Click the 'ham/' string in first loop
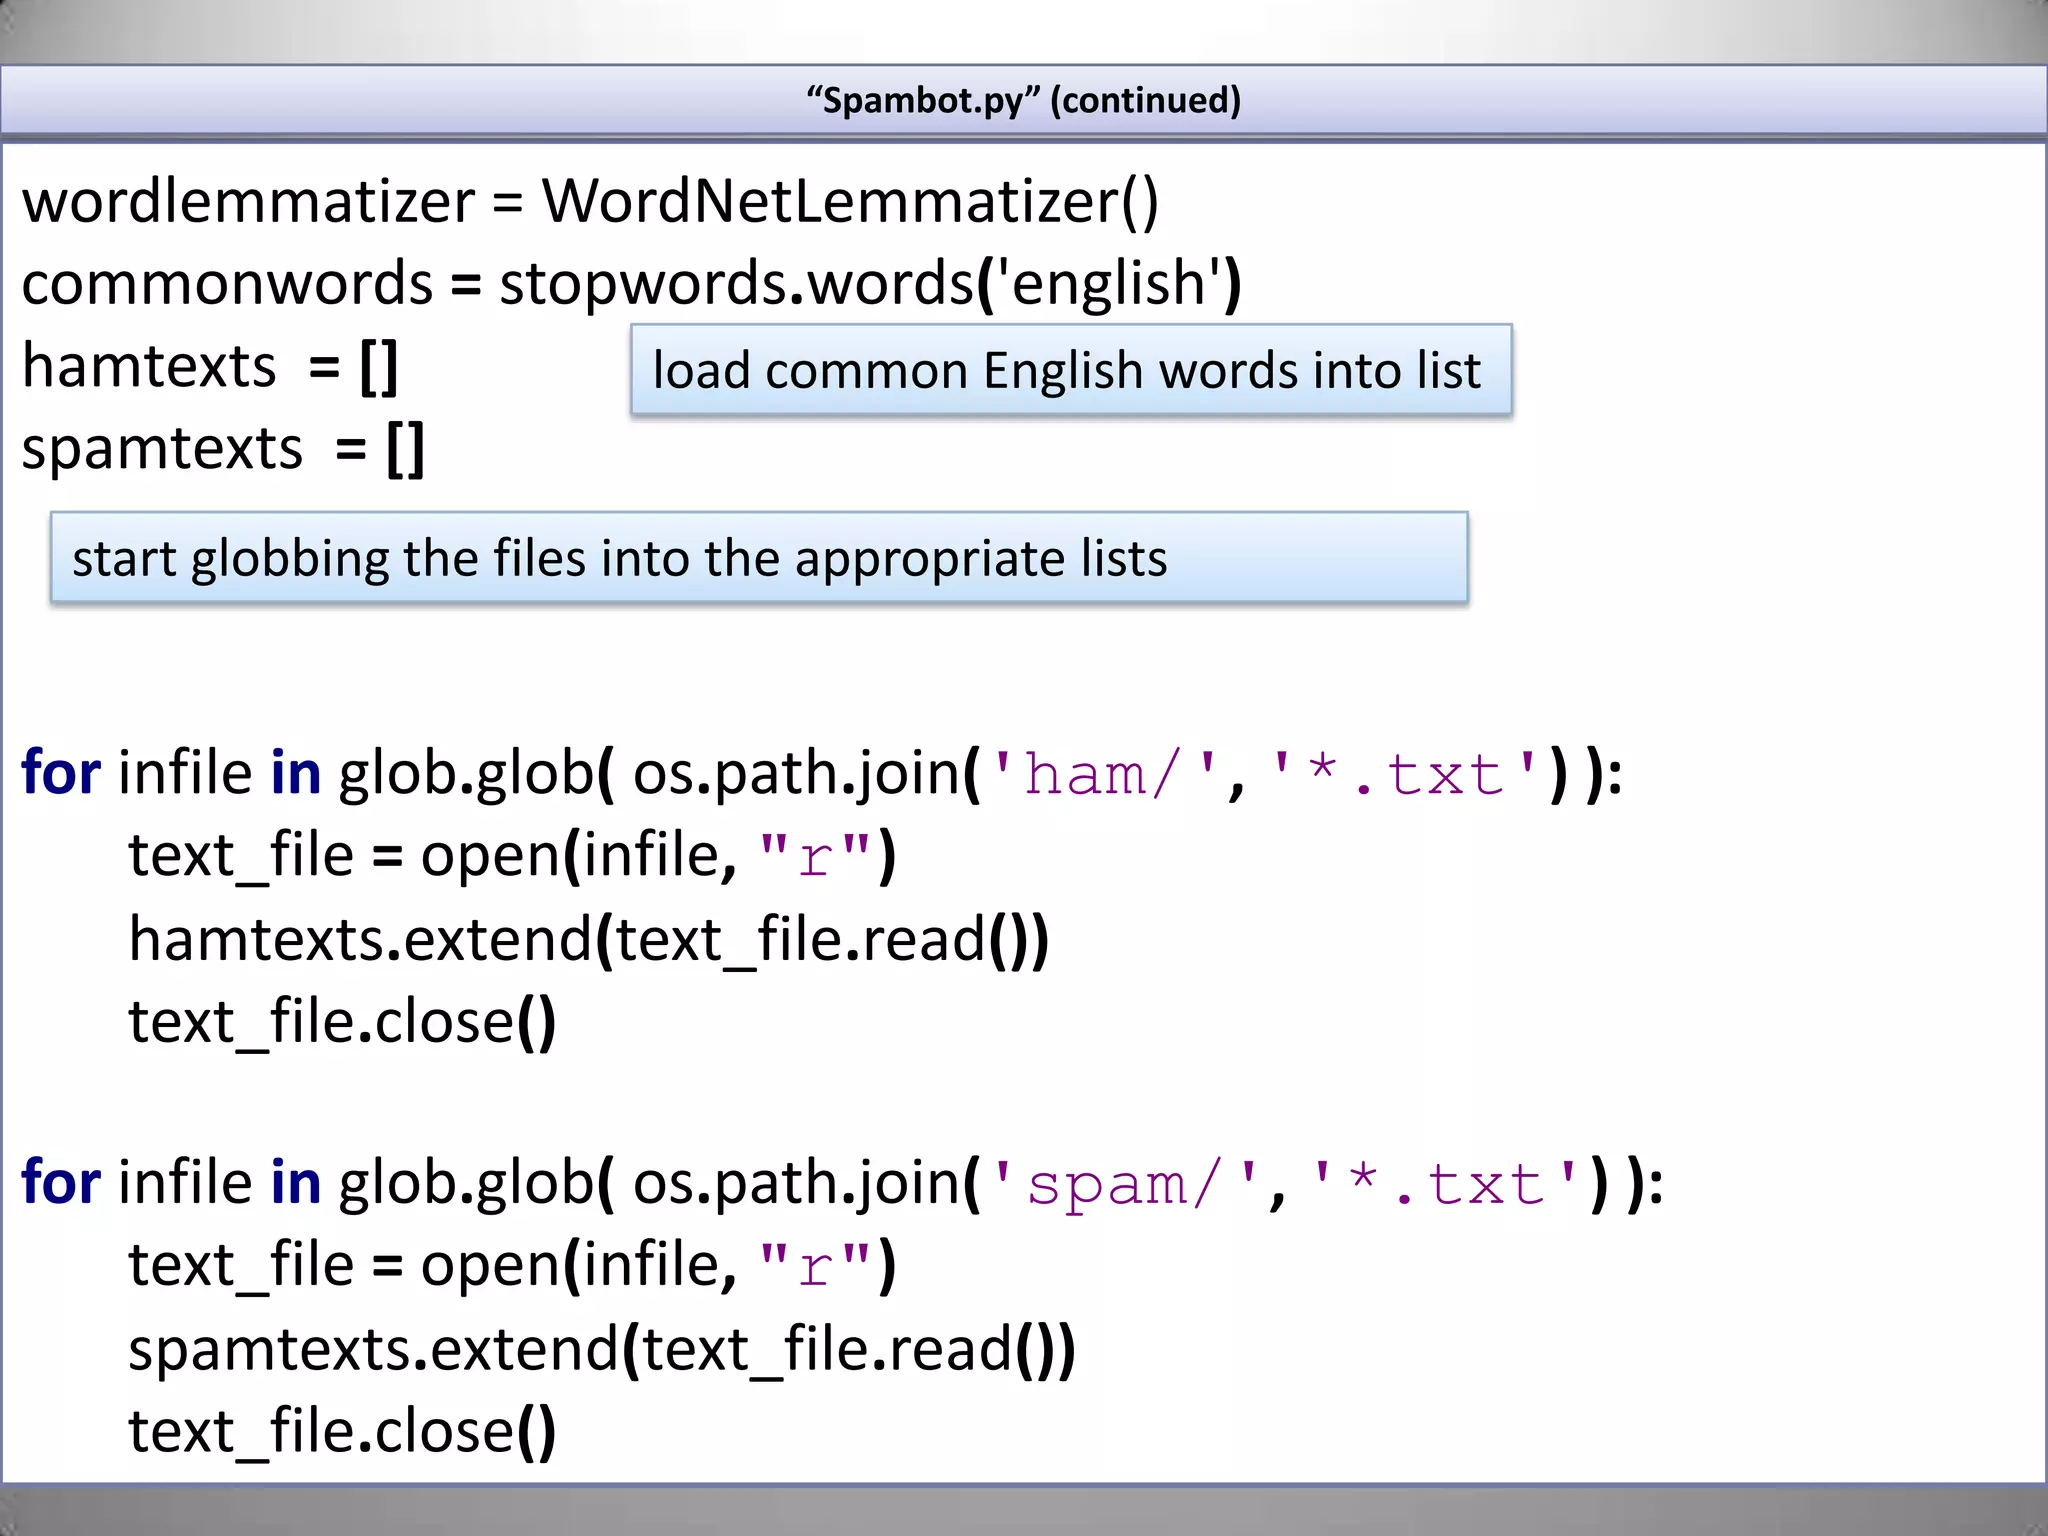The image size is (2048, 1536). point(1105,774)
